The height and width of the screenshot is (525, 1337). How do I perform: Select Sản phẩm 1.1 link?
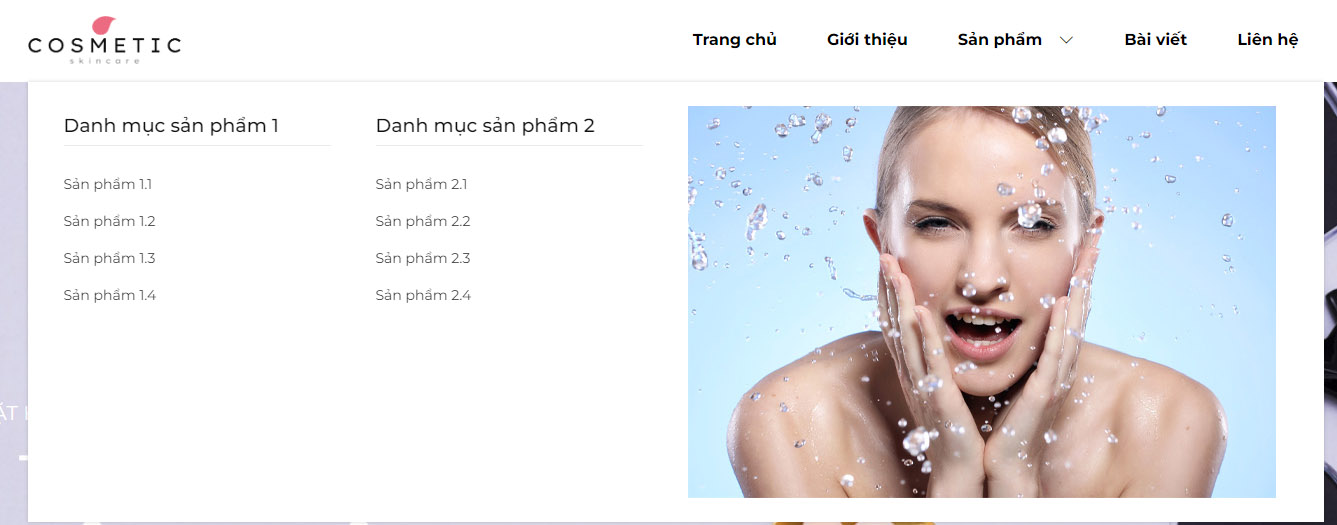108,184
